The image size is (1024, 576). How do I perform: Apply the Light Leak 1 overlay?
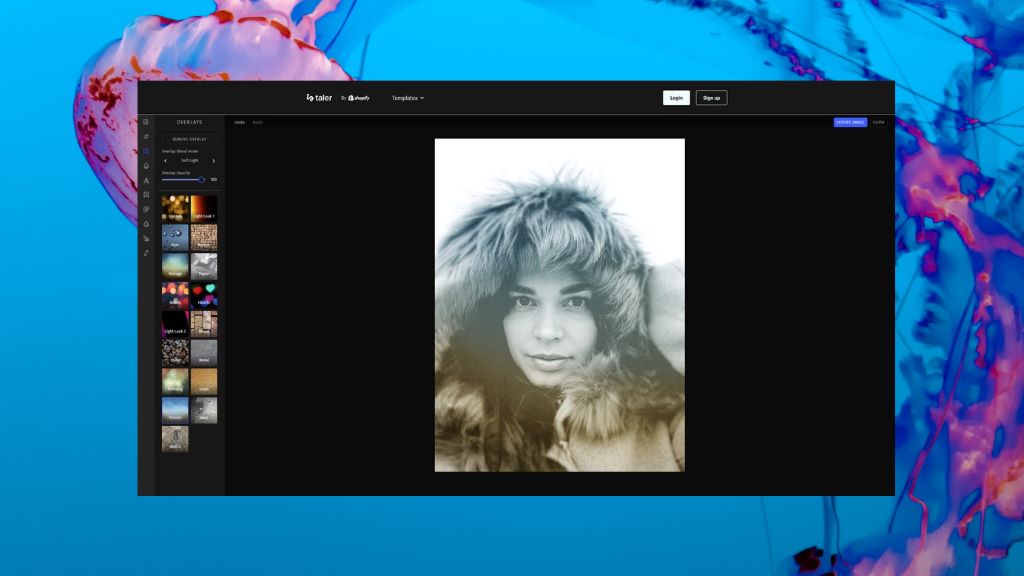coord(204,209)
